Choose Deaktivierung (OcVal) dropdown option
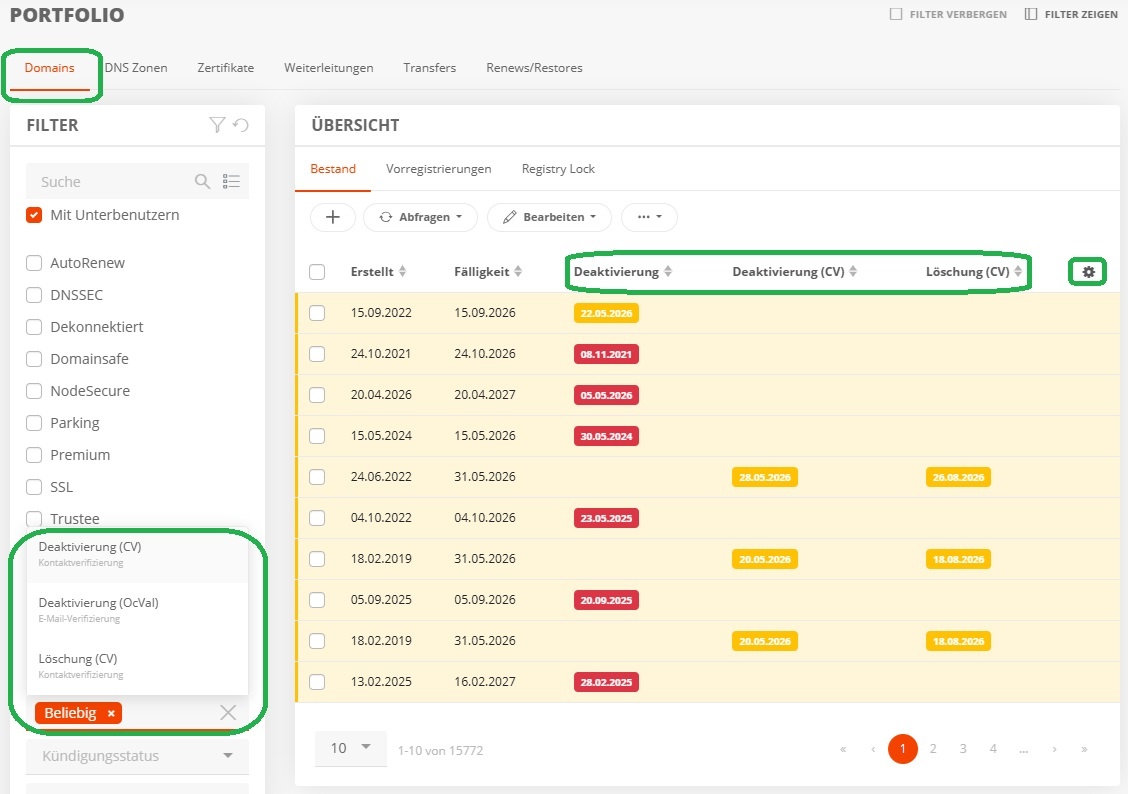The width and height of the screenshot is (1128, 794). coord(137,610)
